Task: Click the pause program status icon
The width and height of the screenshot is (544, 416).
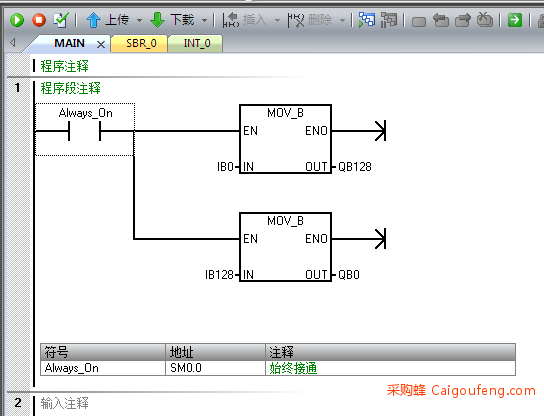Action: [389, 20]
